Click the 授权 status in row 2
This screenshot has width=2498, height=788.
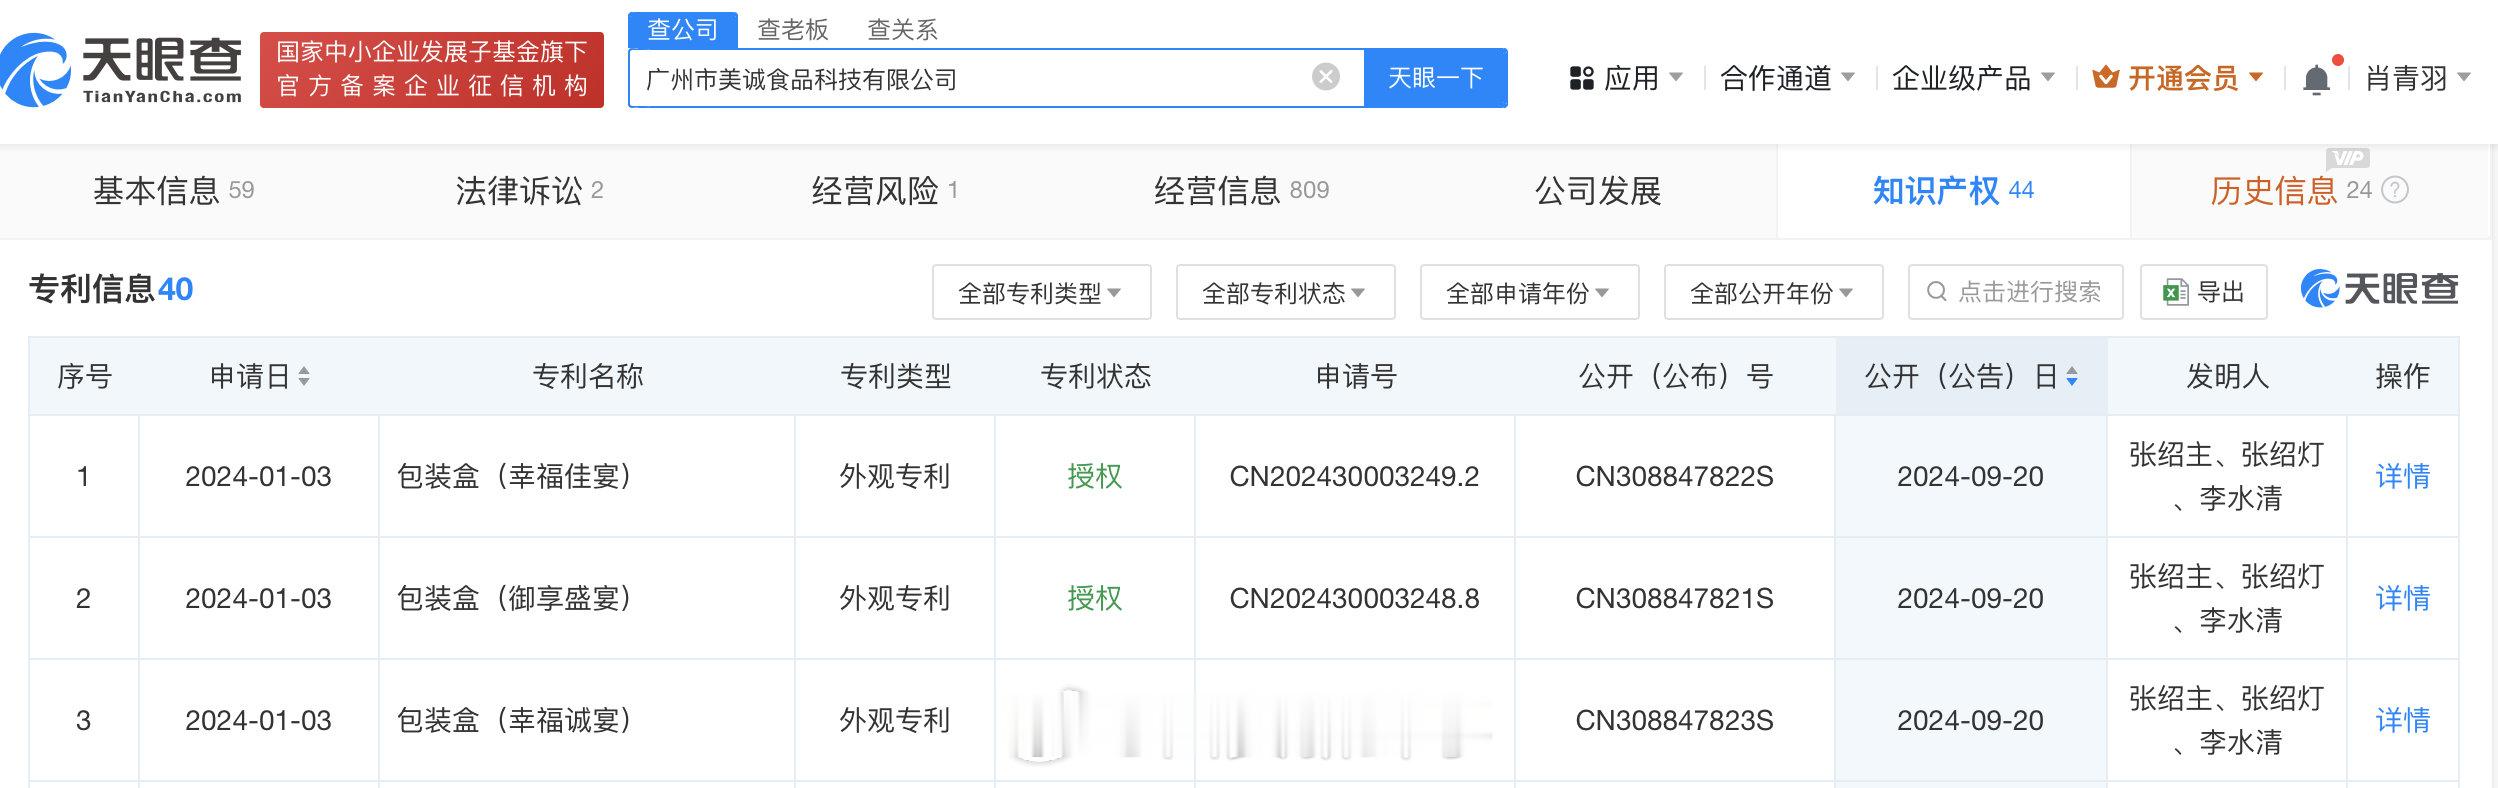point(1095,598)
